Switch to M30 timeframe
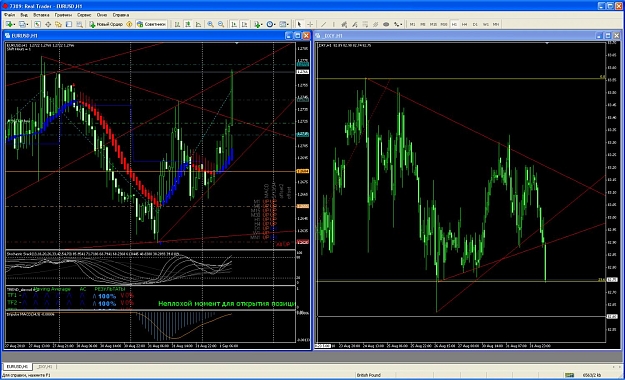 (444, 24)
